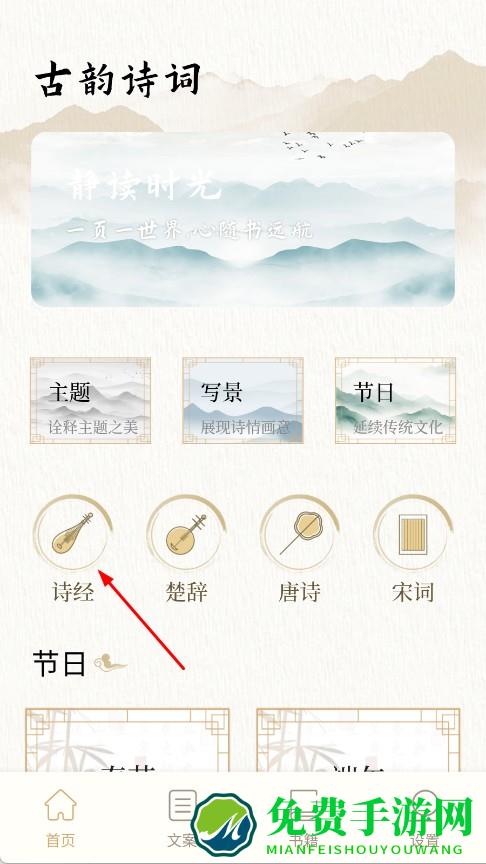Tap the cloud ornament beside 节日 heading

(x=110, y=662)
